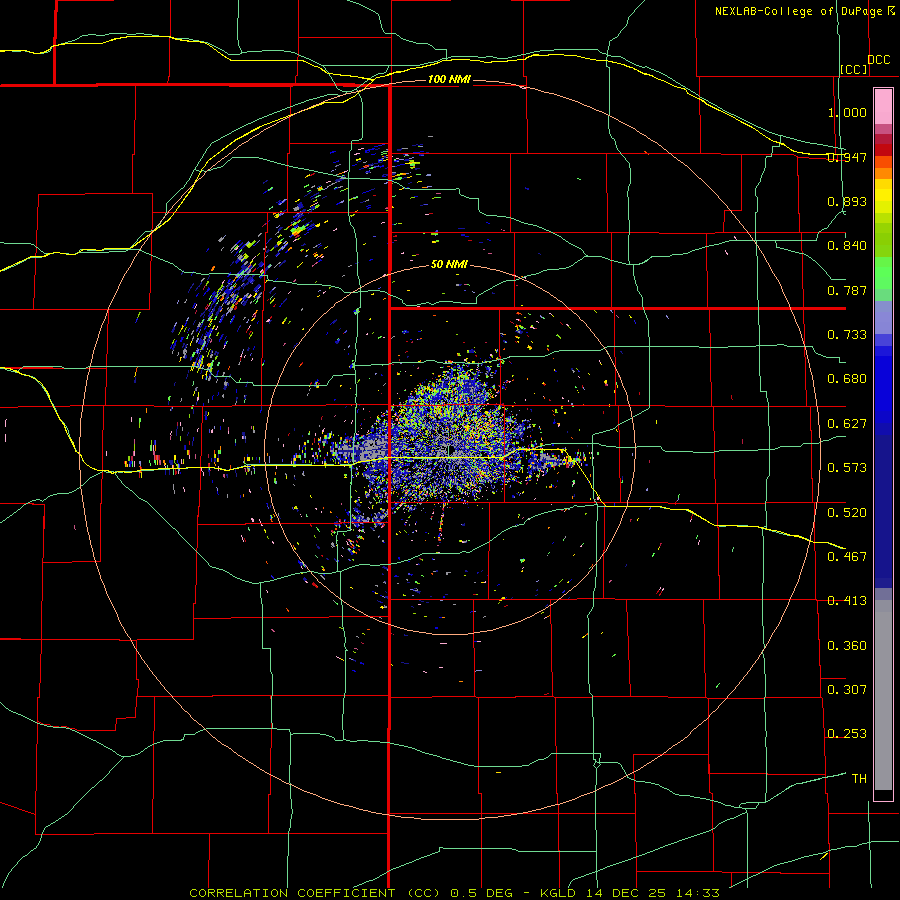This screenshot has width=900, height=900.
Task: Click the TH threshold label
Action: (859, 779)
